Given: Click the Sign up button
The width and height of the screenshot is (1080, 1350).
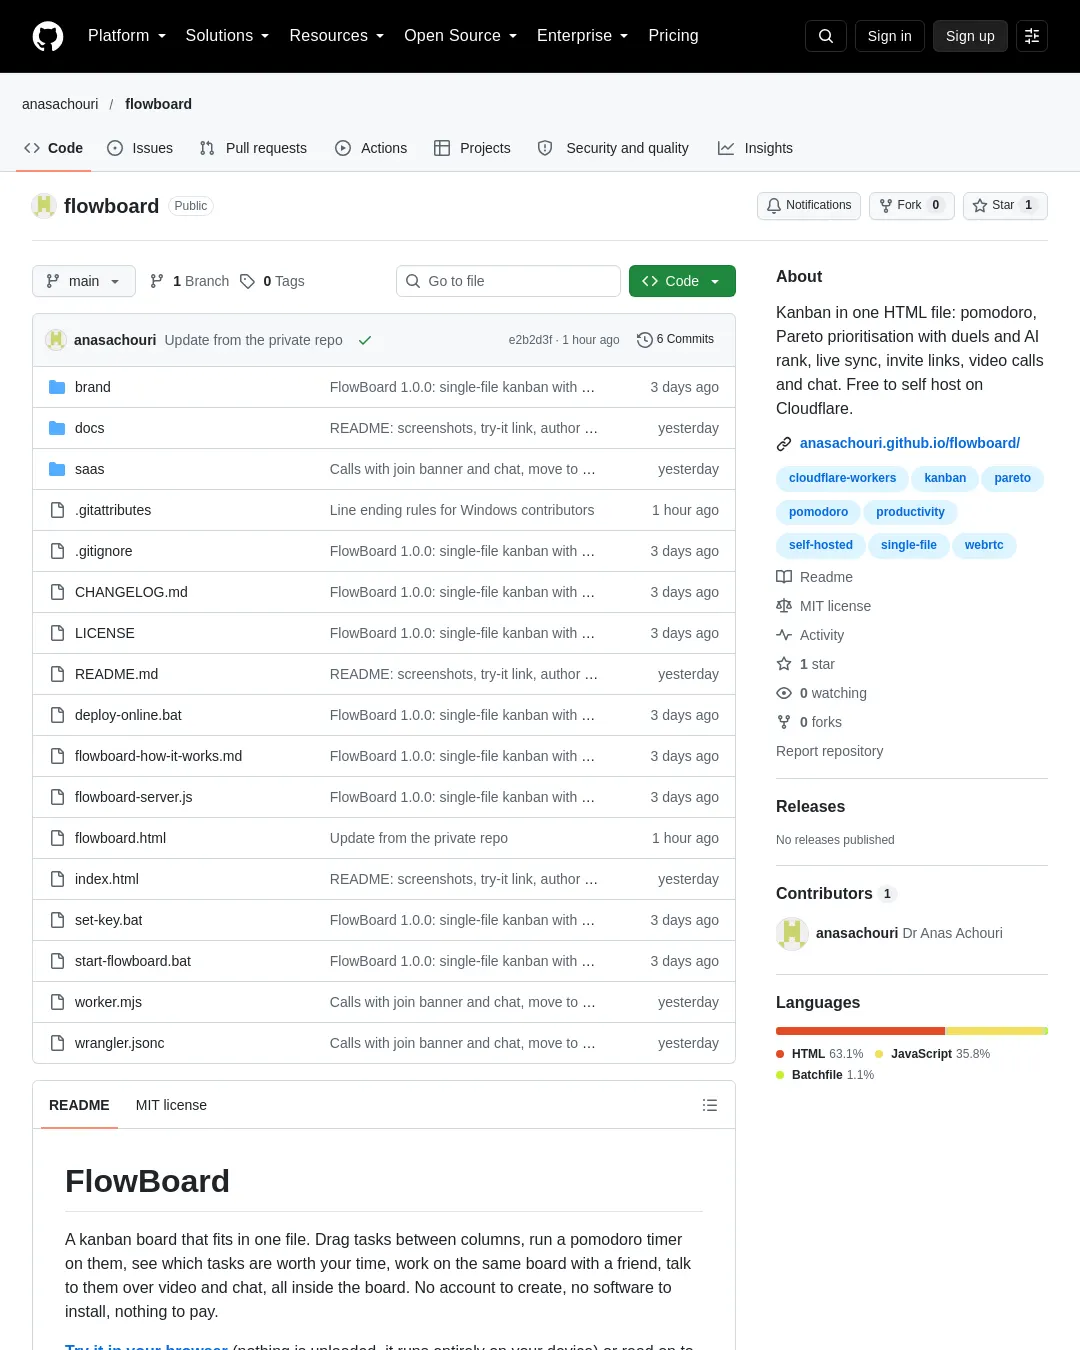Looking at the screenshot, I should pyautogui.click(x=970, y=36).
